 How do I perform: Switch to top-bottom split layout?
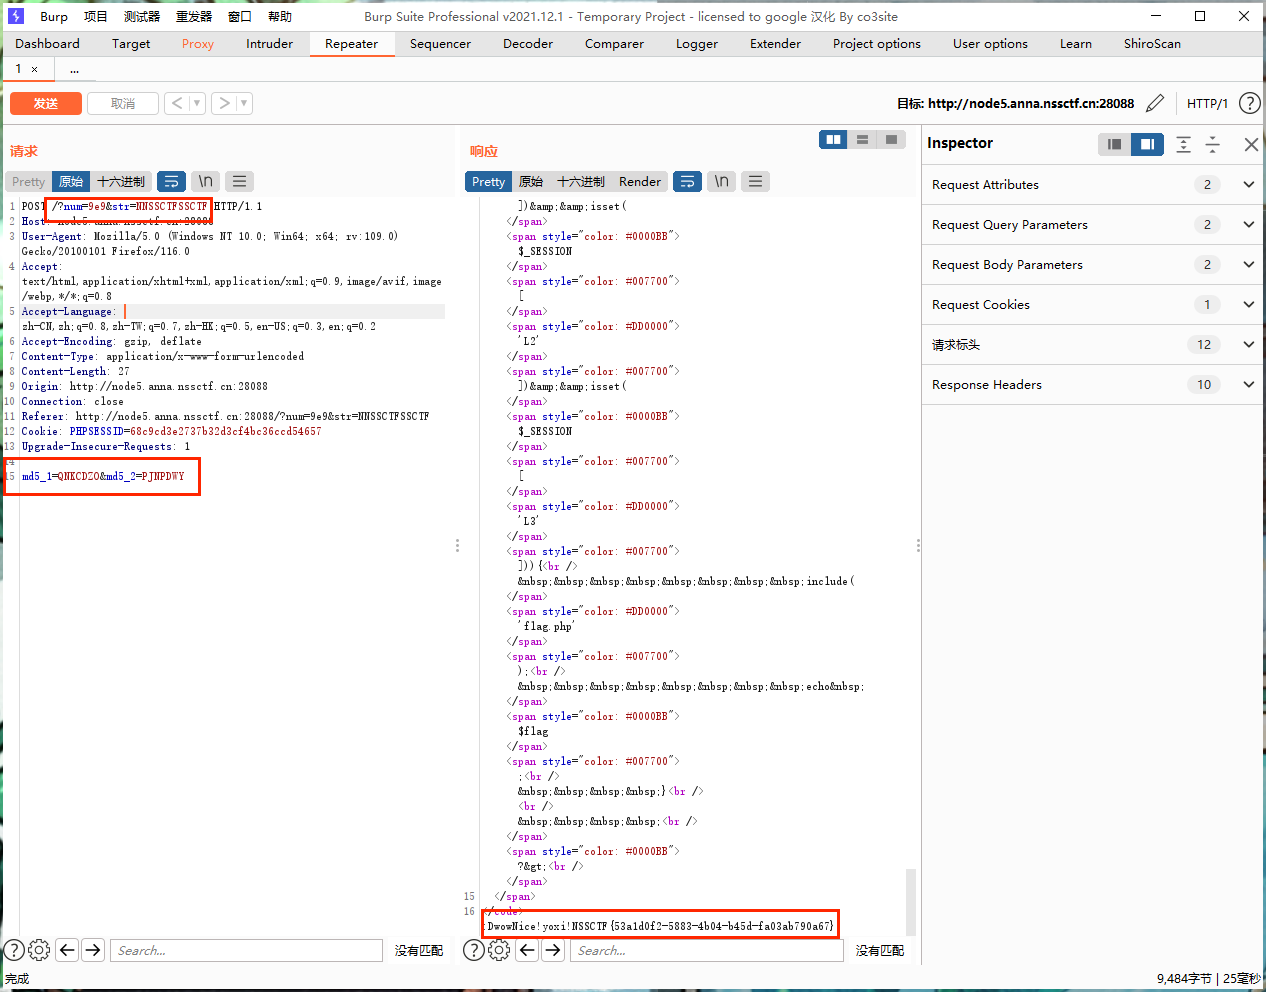coord(862,140)
